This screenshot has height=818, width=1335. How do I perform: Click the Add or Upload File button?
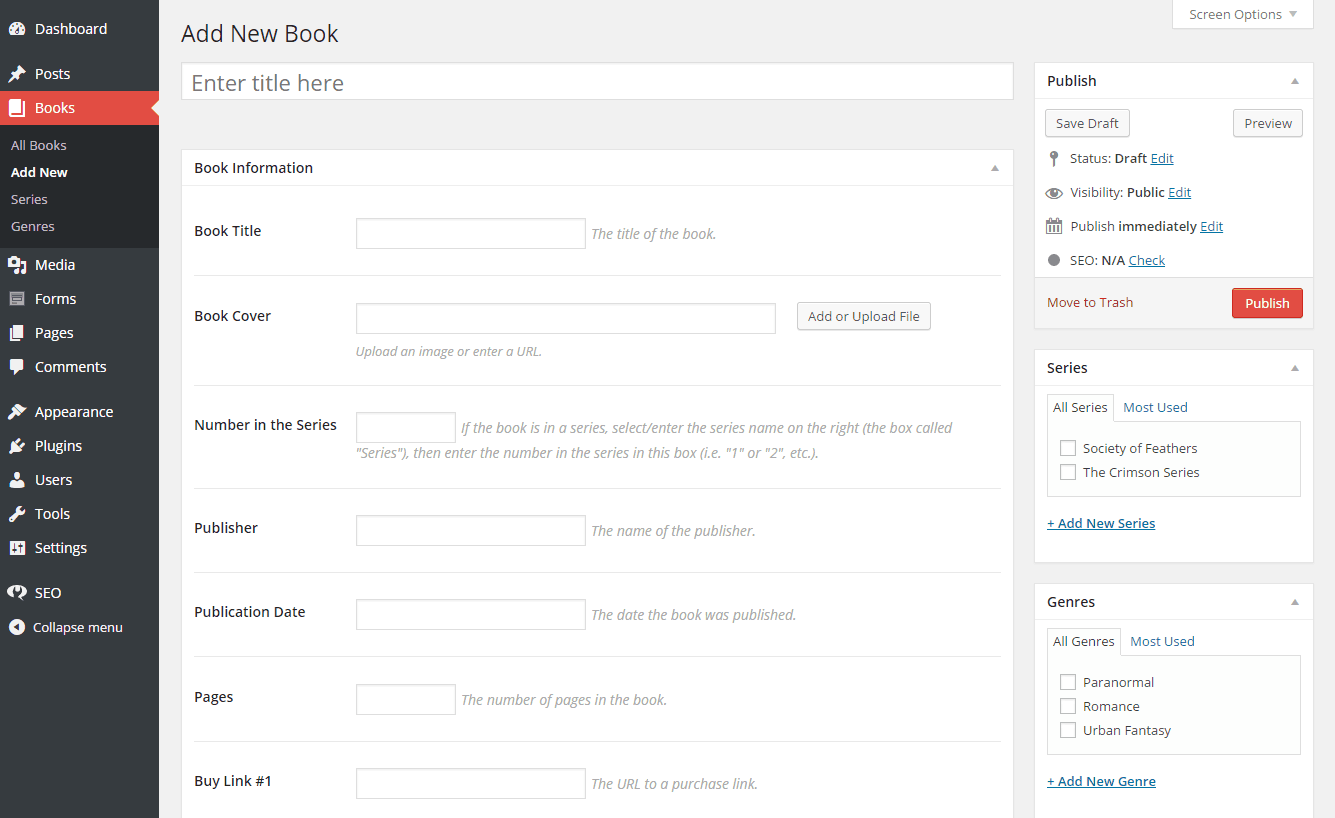(x=863, y=316)
